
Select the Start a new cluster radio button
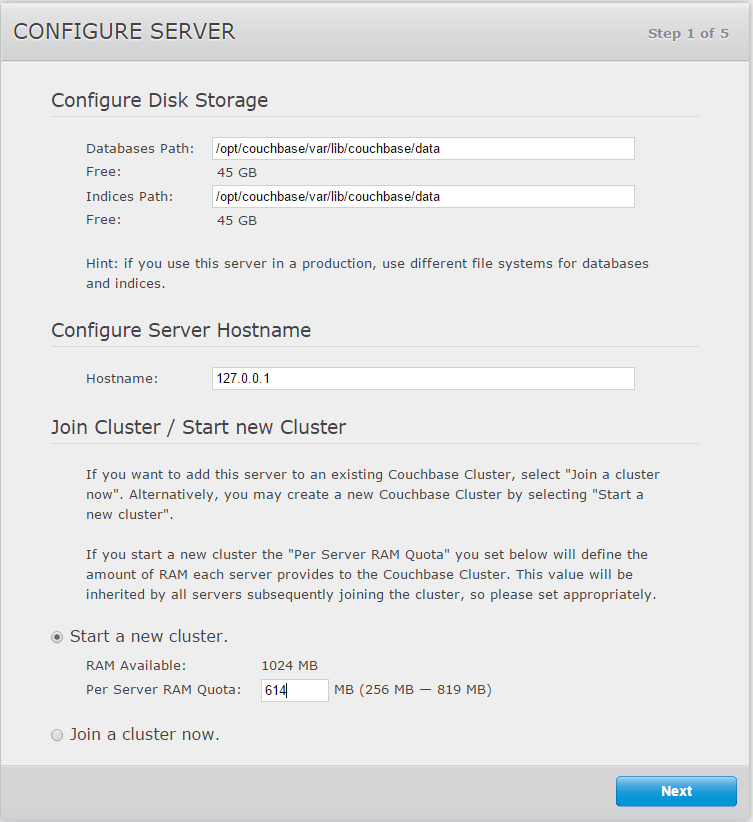[57, 637]
